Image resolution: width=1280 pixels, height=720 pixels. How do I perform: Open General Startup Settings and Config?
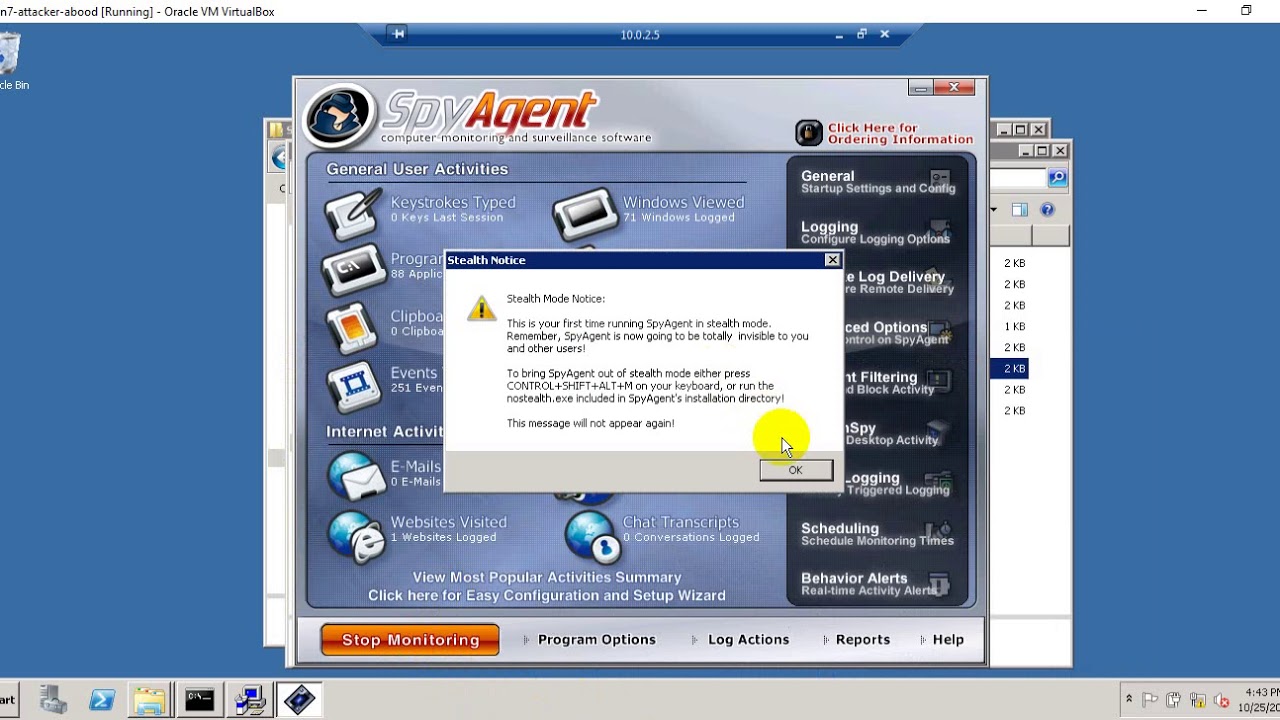877,181
